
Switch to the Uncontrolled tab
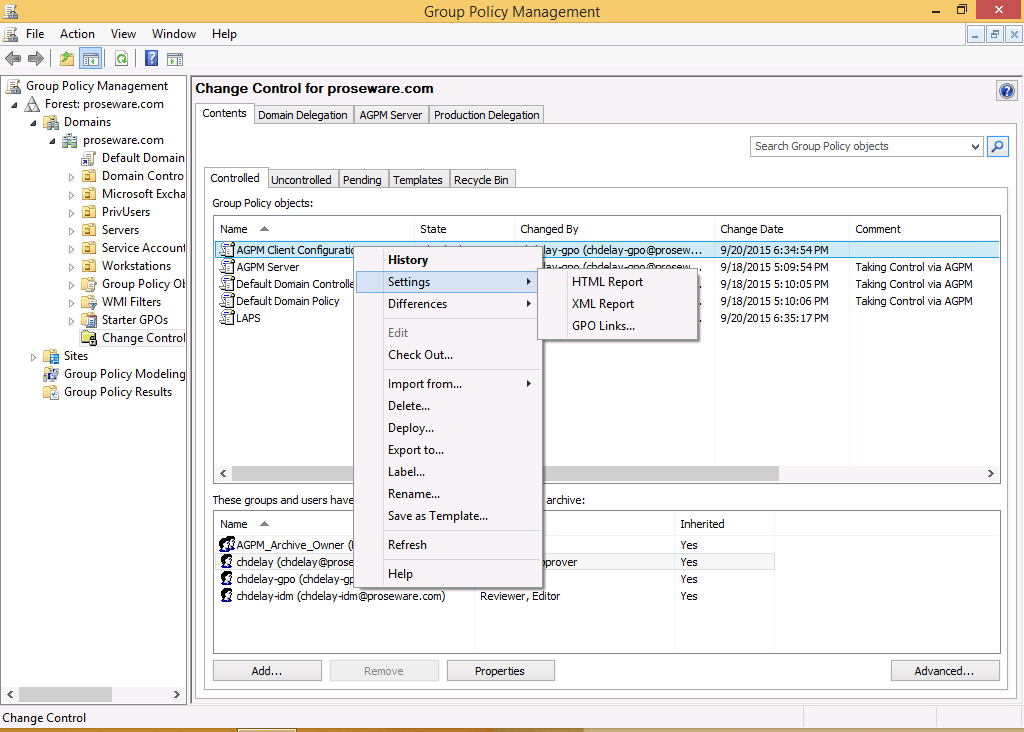point(301,180)
